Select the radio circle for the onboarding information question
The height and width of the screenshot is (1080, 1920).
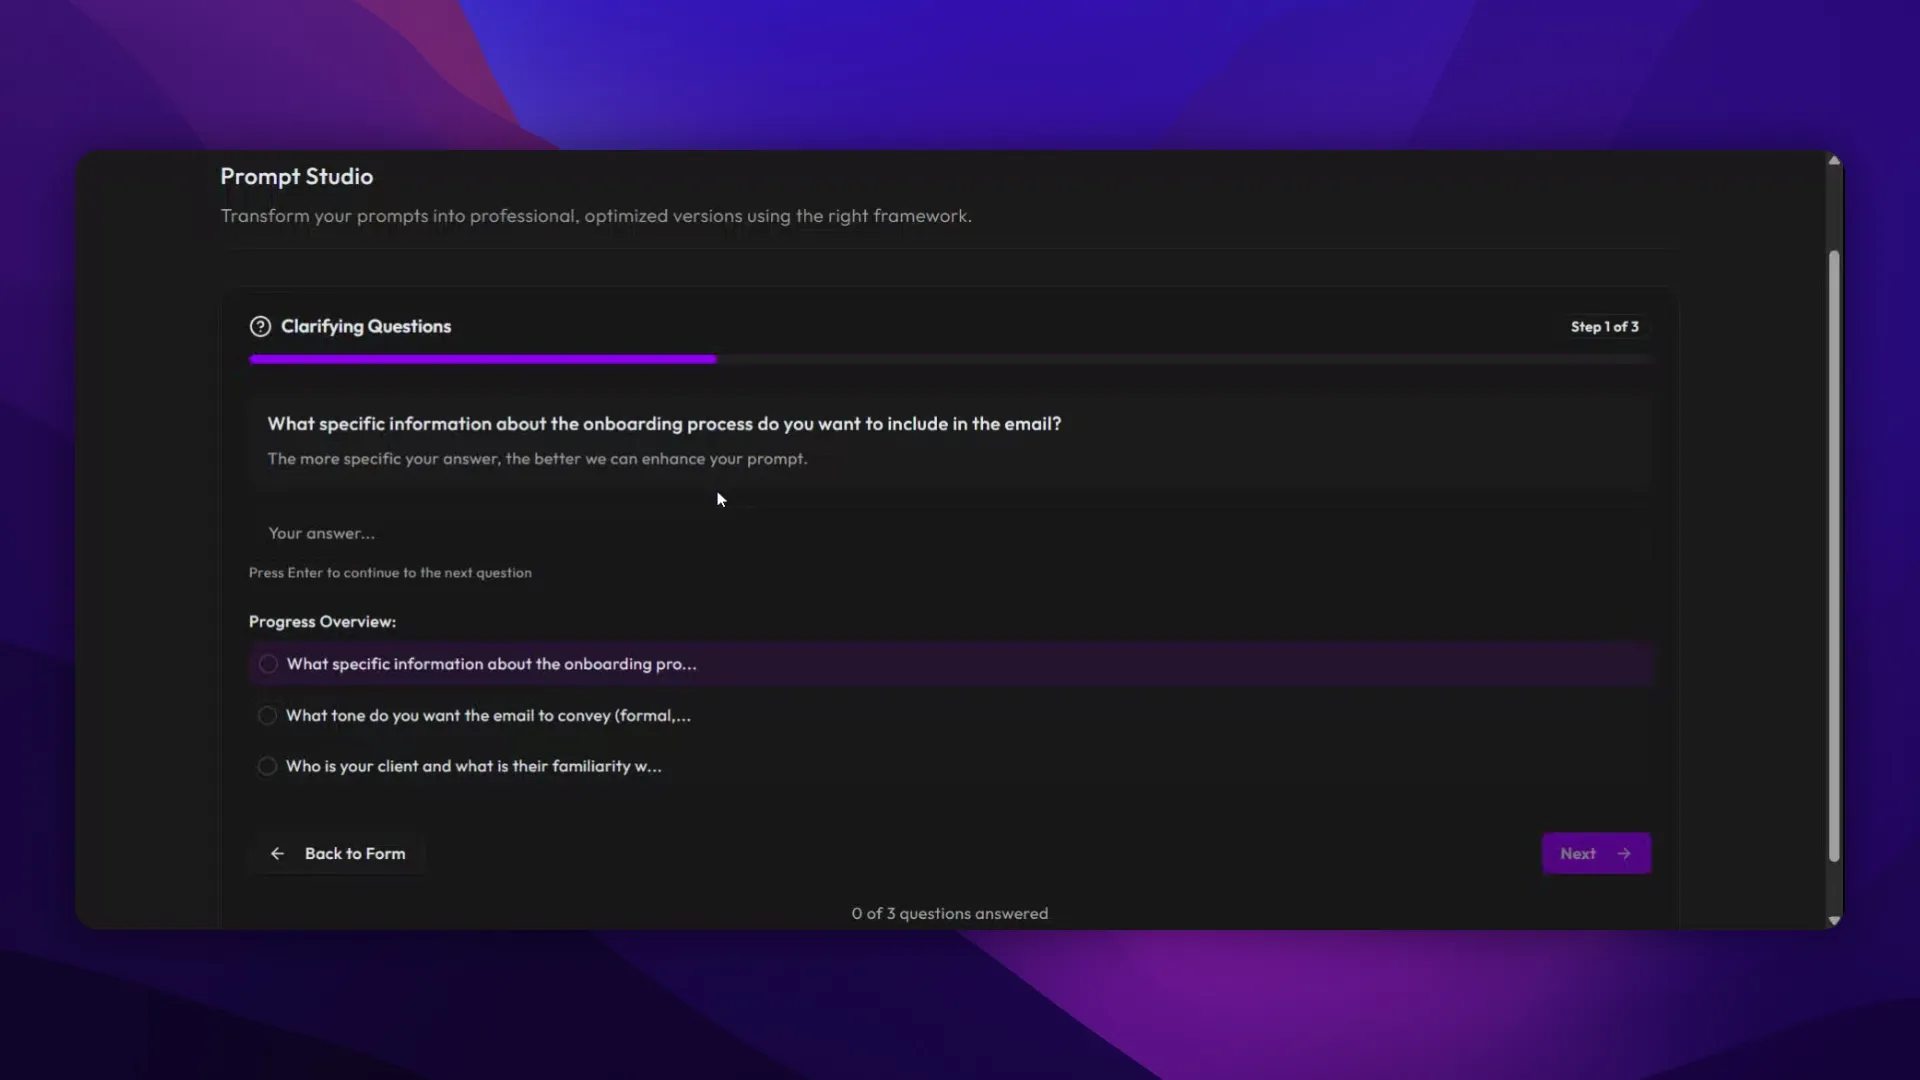(268, 664)
